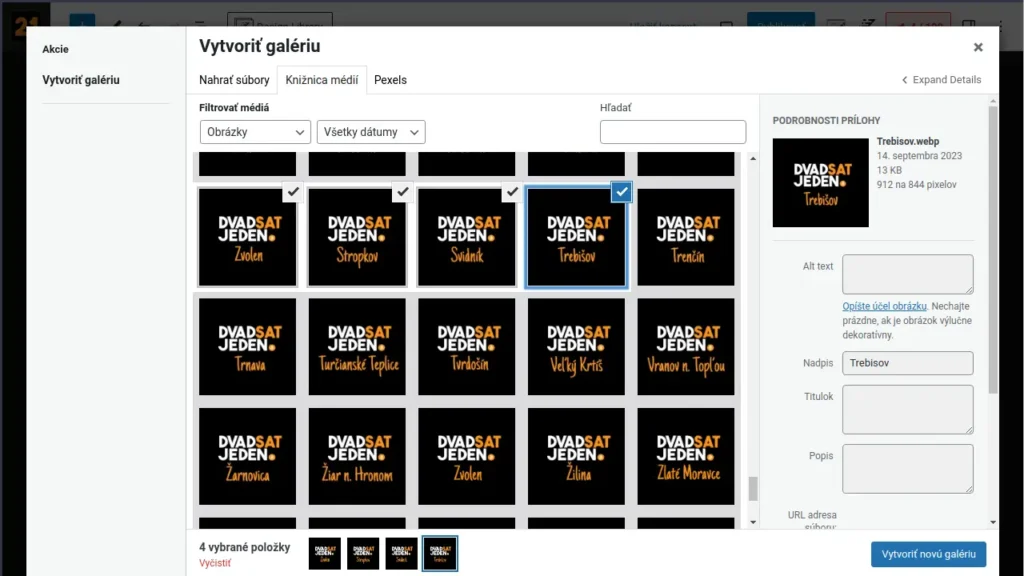Click the Trebisov.webp file name
This screenshot has height=576, width=1024.
908,141
